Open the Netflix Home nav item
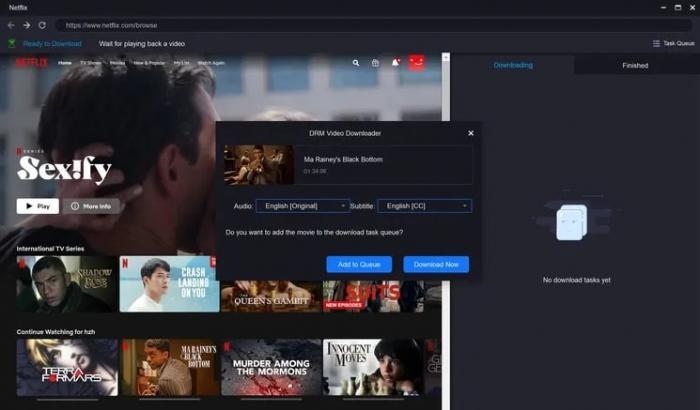 point(65,63)
